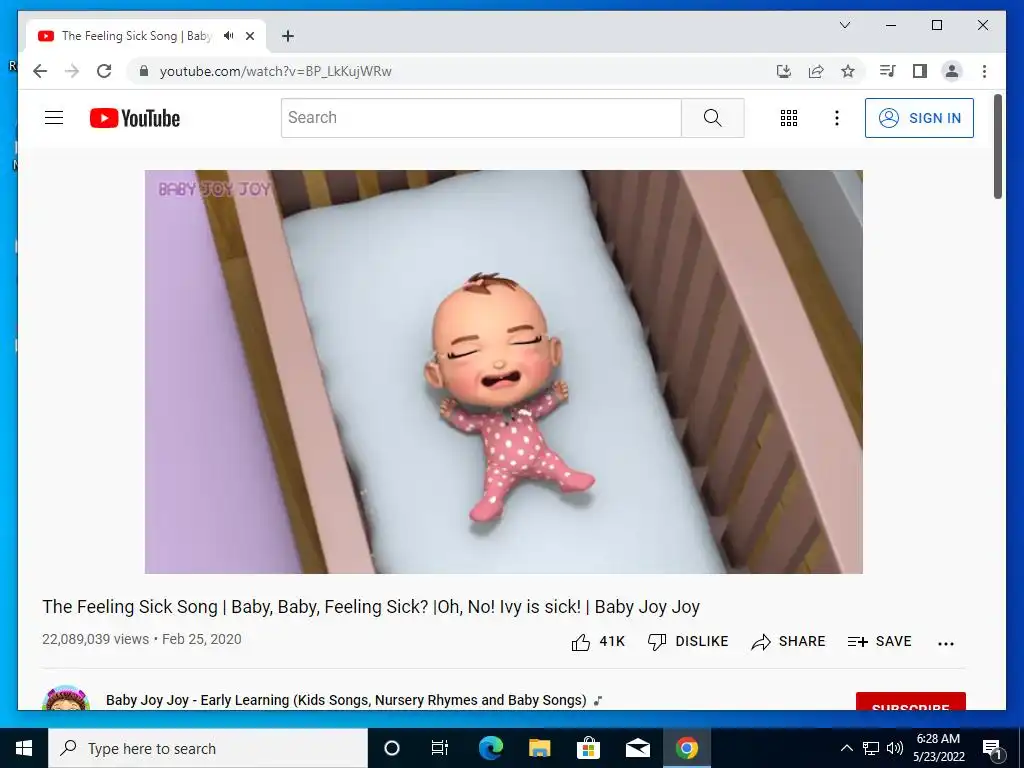Mute the tab via speaker icon

(x=228, y=36)
